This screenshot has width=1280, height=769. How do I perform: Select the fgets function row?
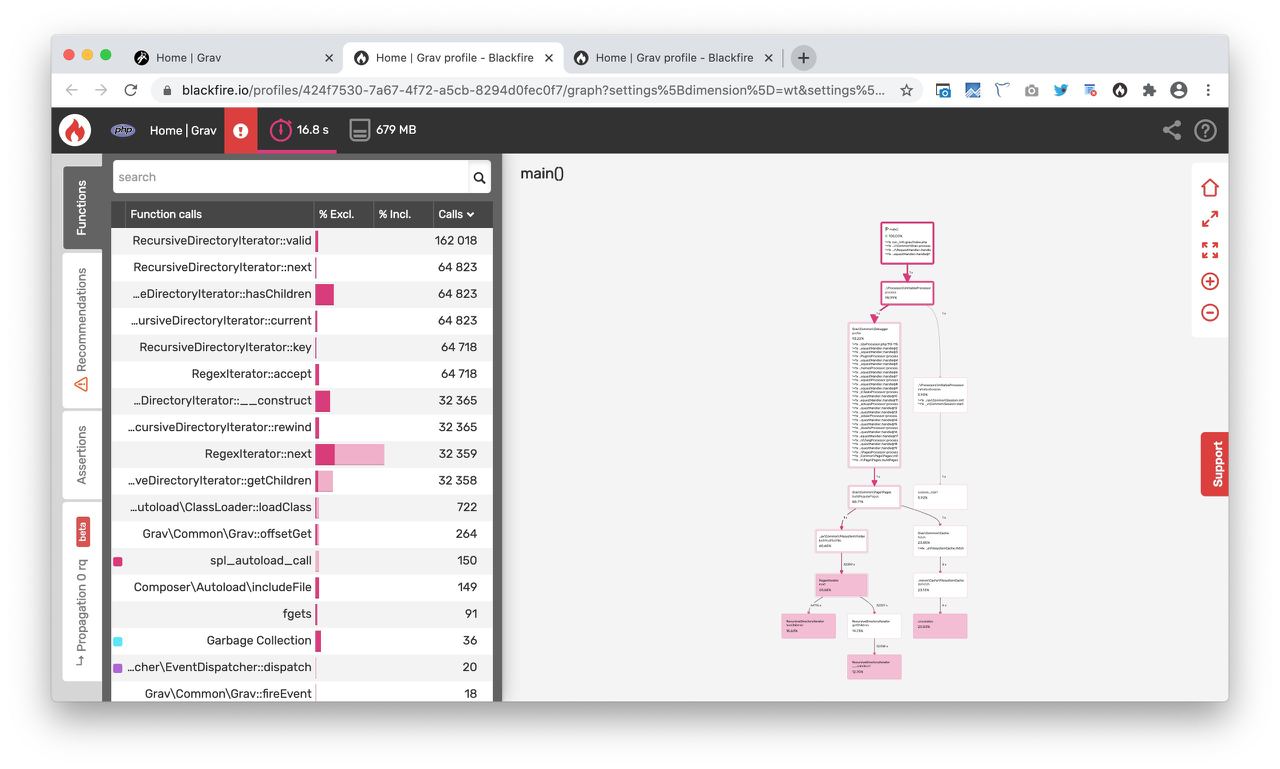coord(302,614)
